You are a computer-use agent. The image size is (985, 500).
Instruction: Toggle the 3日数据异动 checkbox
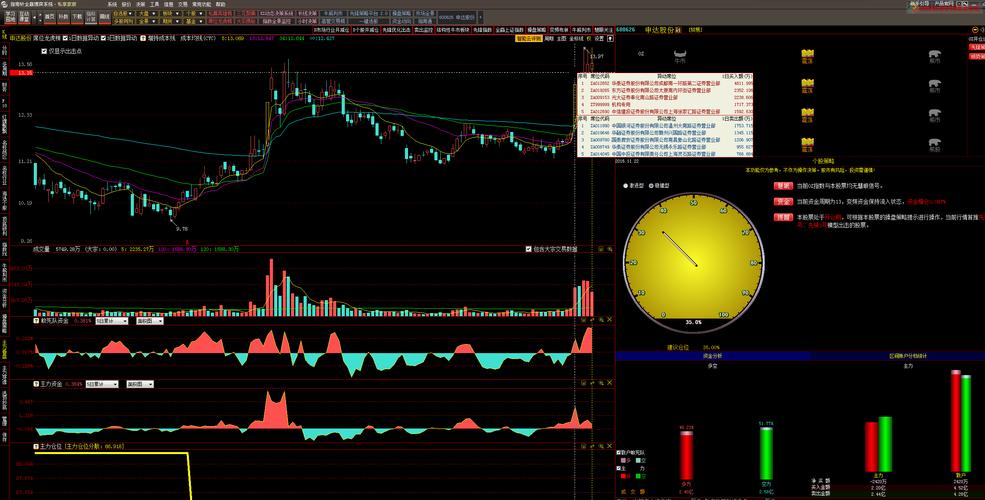pyautogui.click(x=104, y=38)
